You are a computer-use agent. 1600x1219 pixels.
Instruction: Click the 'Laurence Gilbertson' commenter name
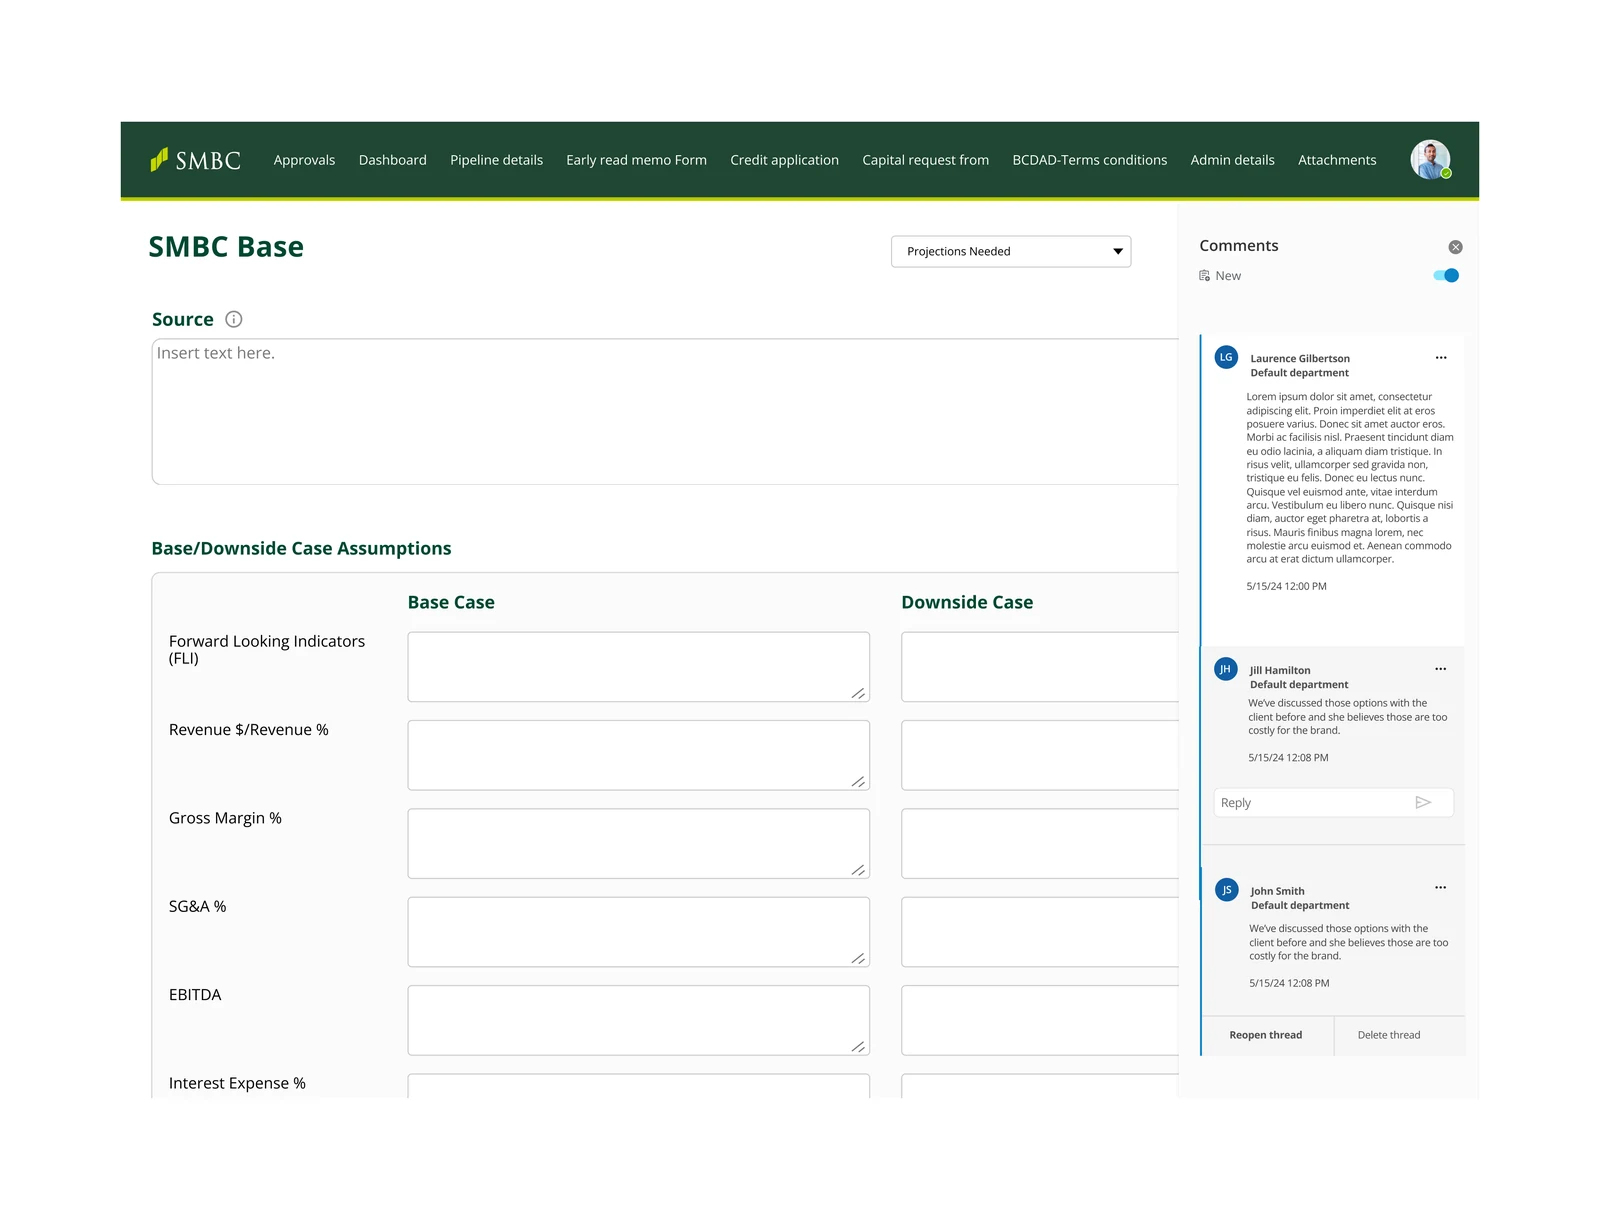click(1300, 358)
